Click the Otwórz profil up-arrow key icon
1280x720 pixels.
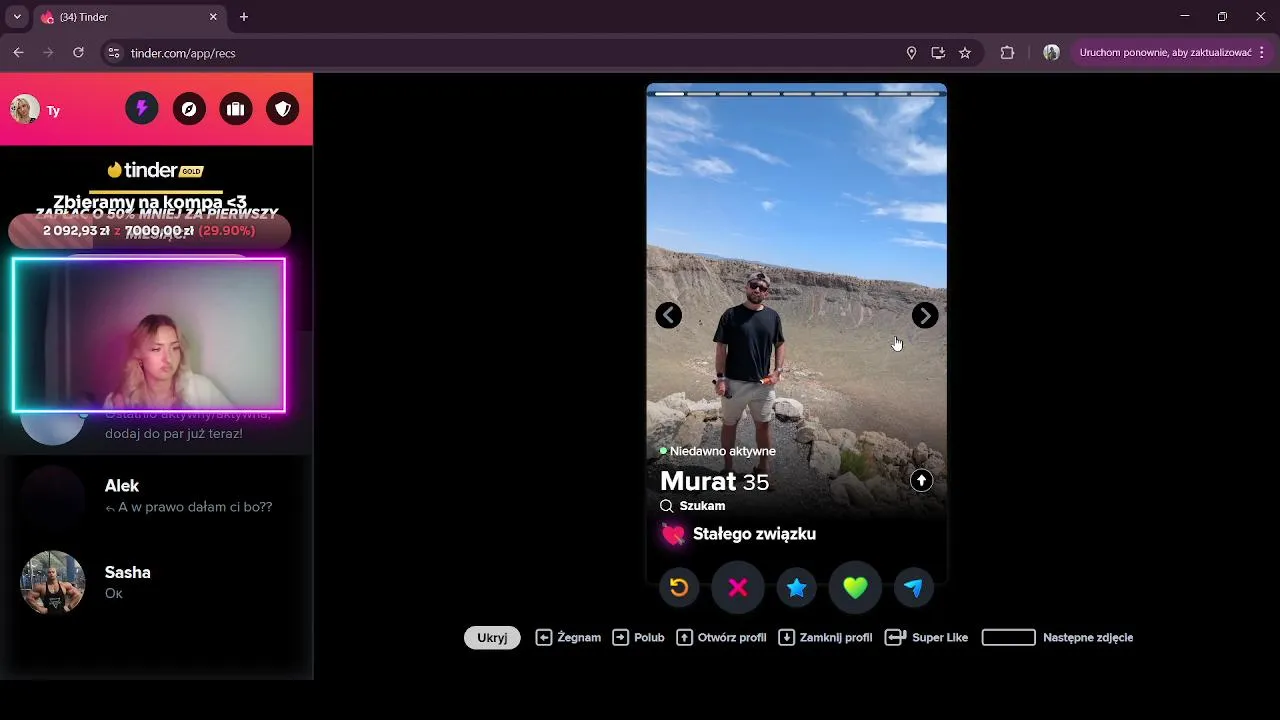coord(685,637)
